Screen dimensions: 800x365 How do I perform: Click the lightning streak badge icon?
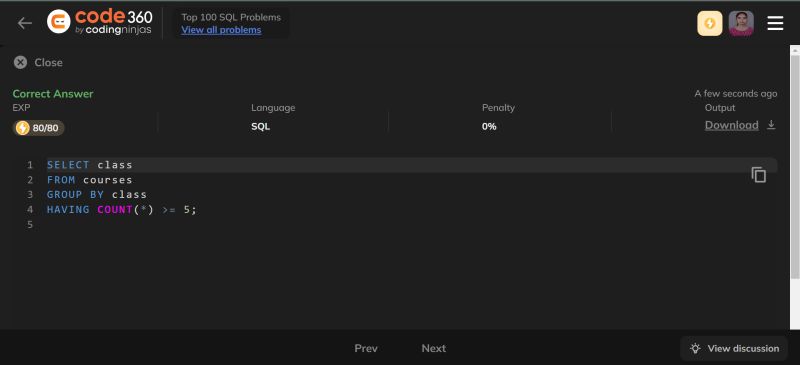710,23
